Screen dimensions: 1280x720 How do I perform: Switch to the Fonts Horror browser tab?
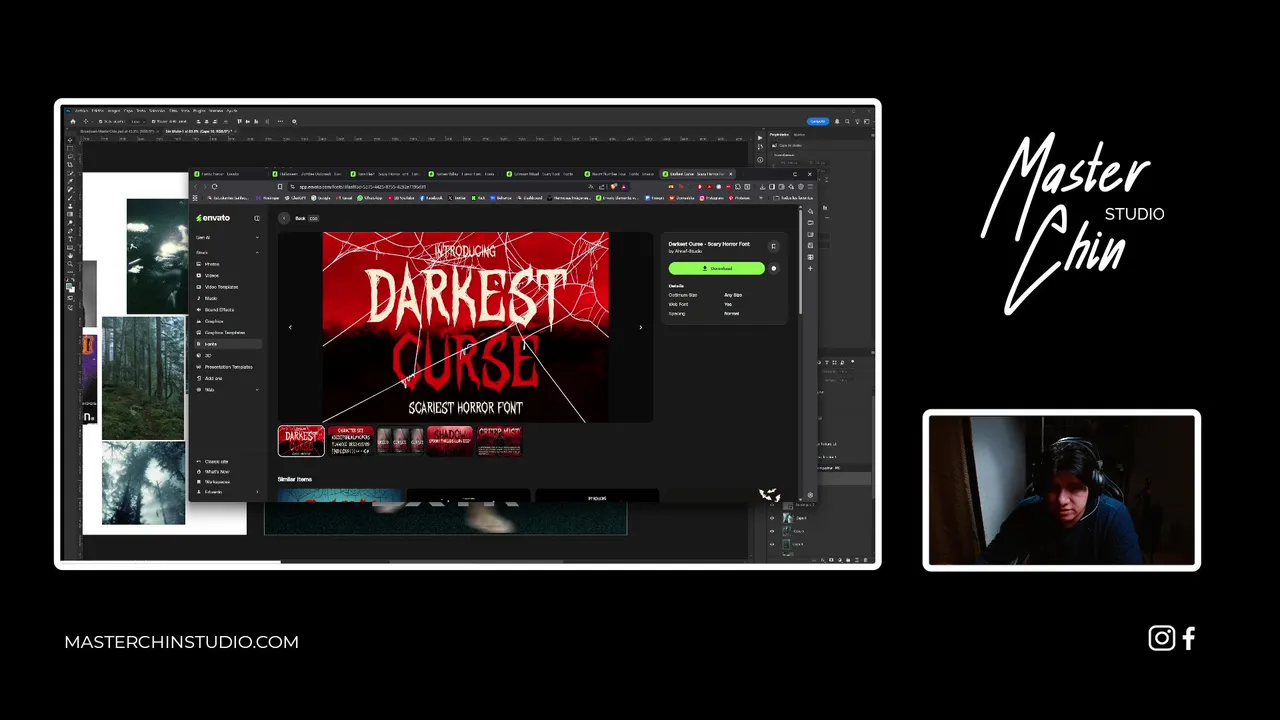coord(229,174)
